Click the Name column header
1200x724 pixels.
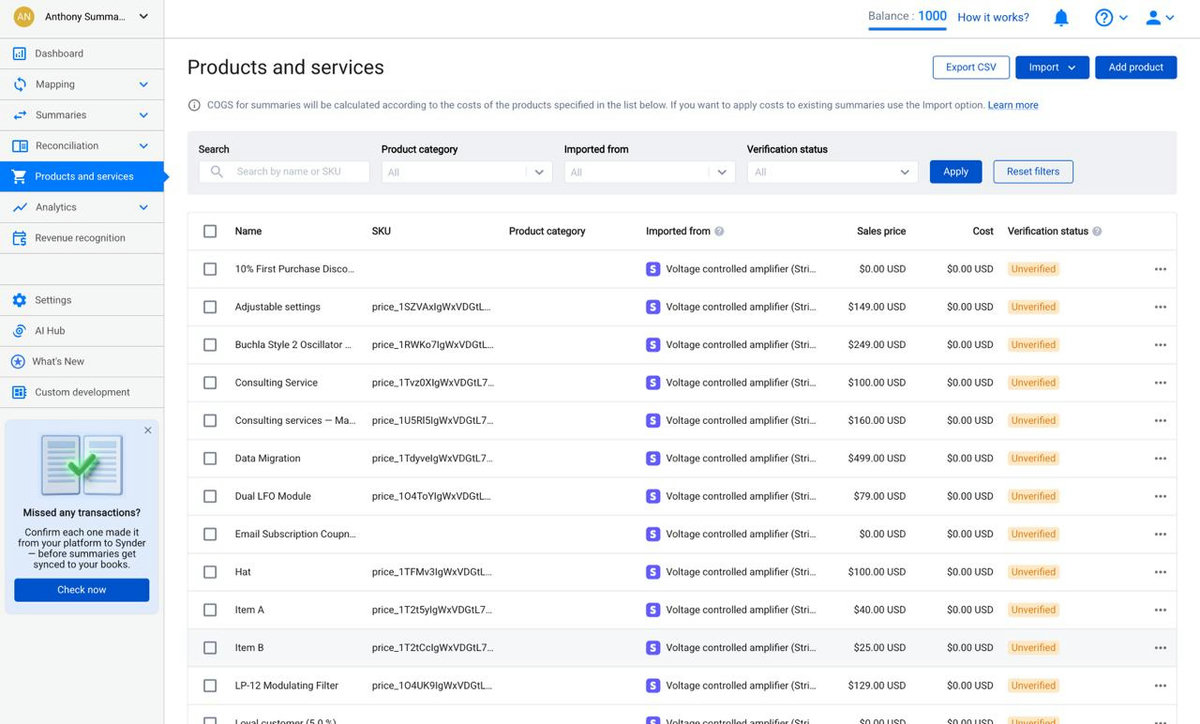(248, 231)
